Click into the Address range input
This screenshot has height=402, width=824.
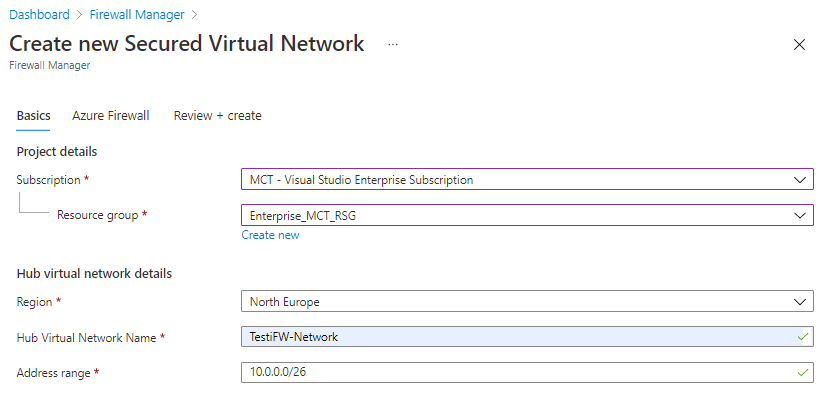point(515,372)
